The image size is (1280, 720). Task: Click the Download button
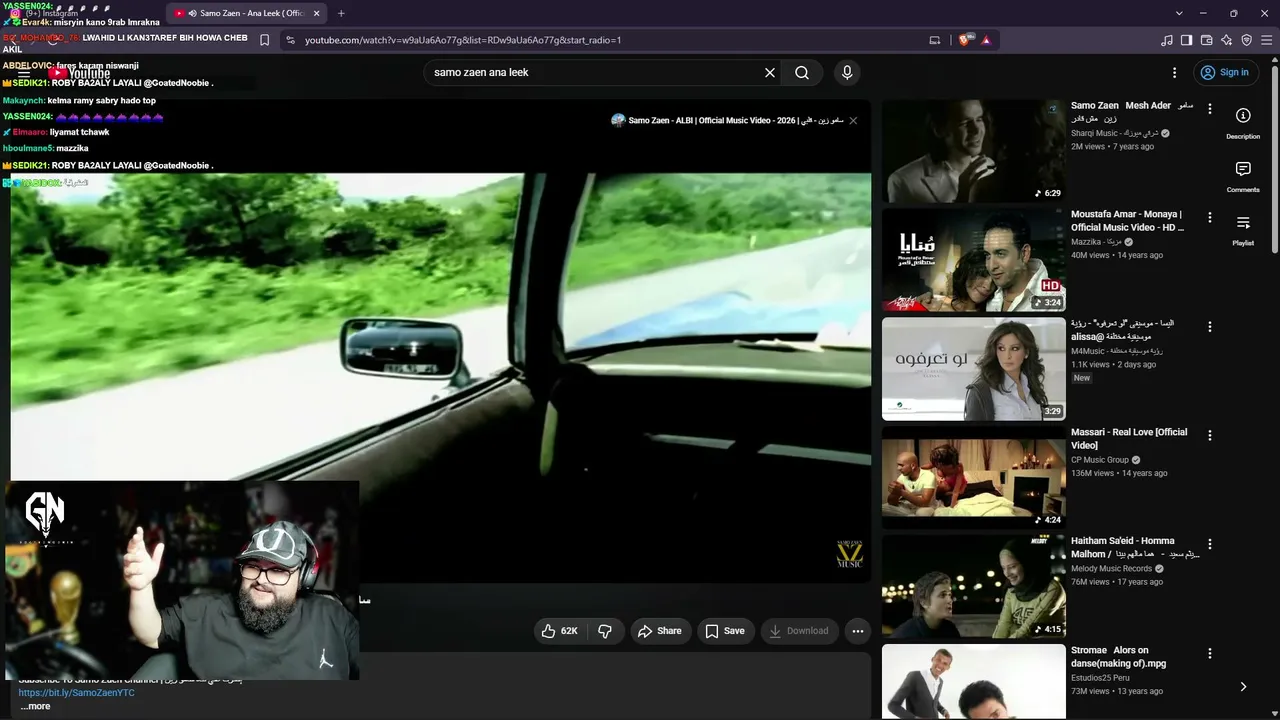click(798, 631)
